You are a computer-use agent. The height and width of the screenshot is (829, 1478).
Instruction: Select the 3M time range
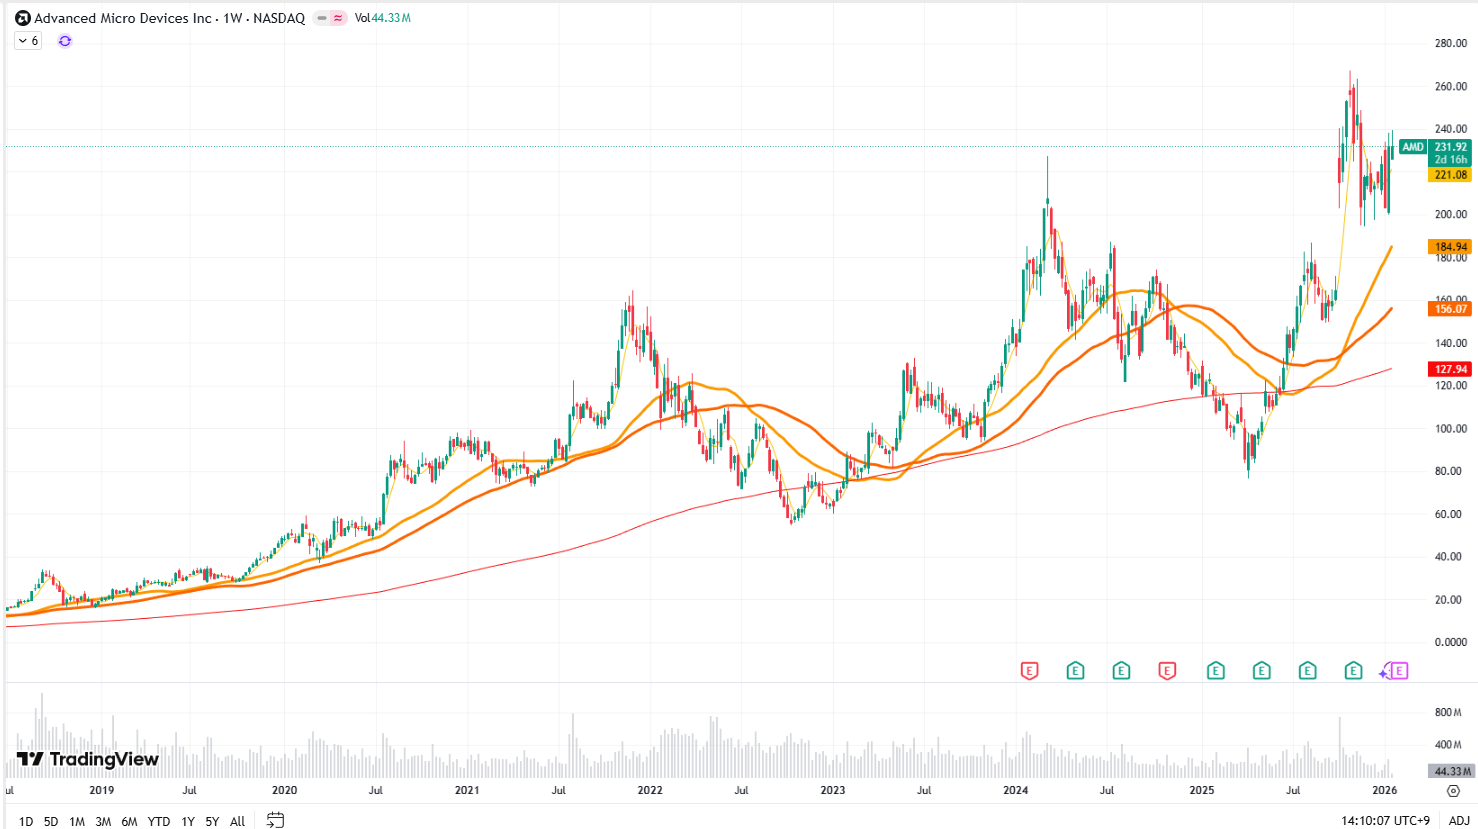103,821
